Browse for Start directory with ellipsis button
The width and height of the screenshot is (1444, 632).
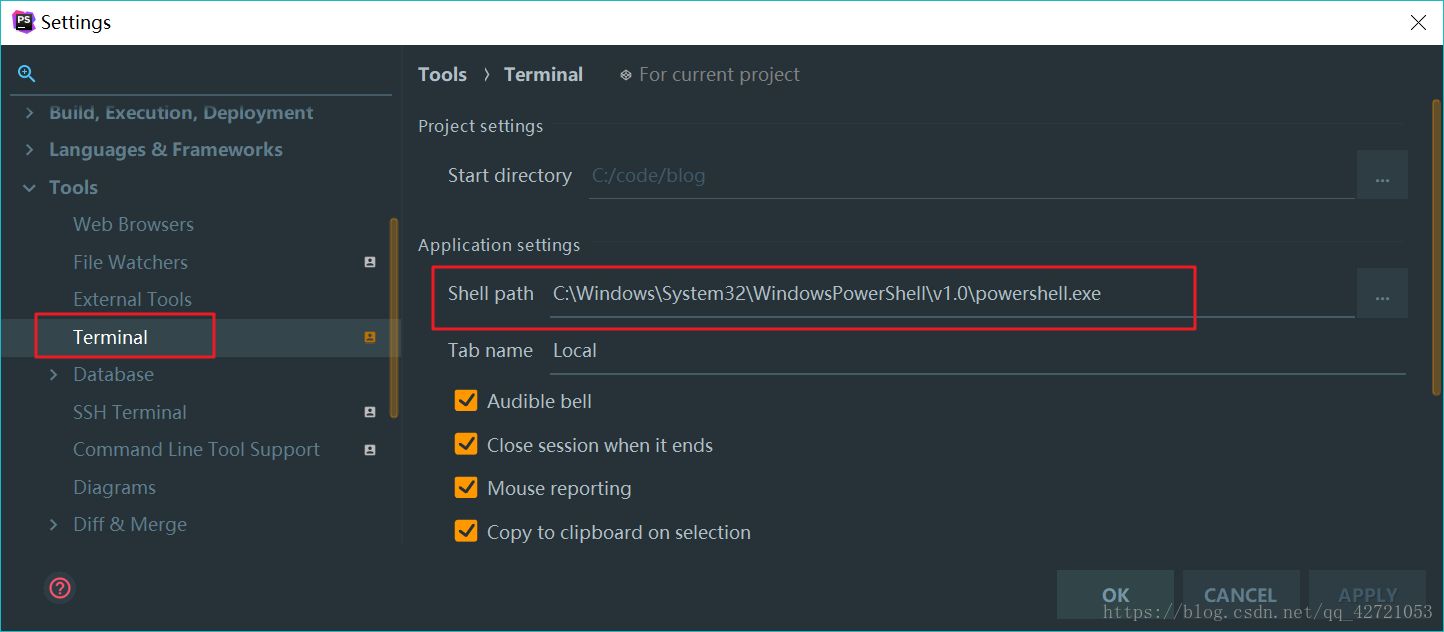tap(1382, 176)
